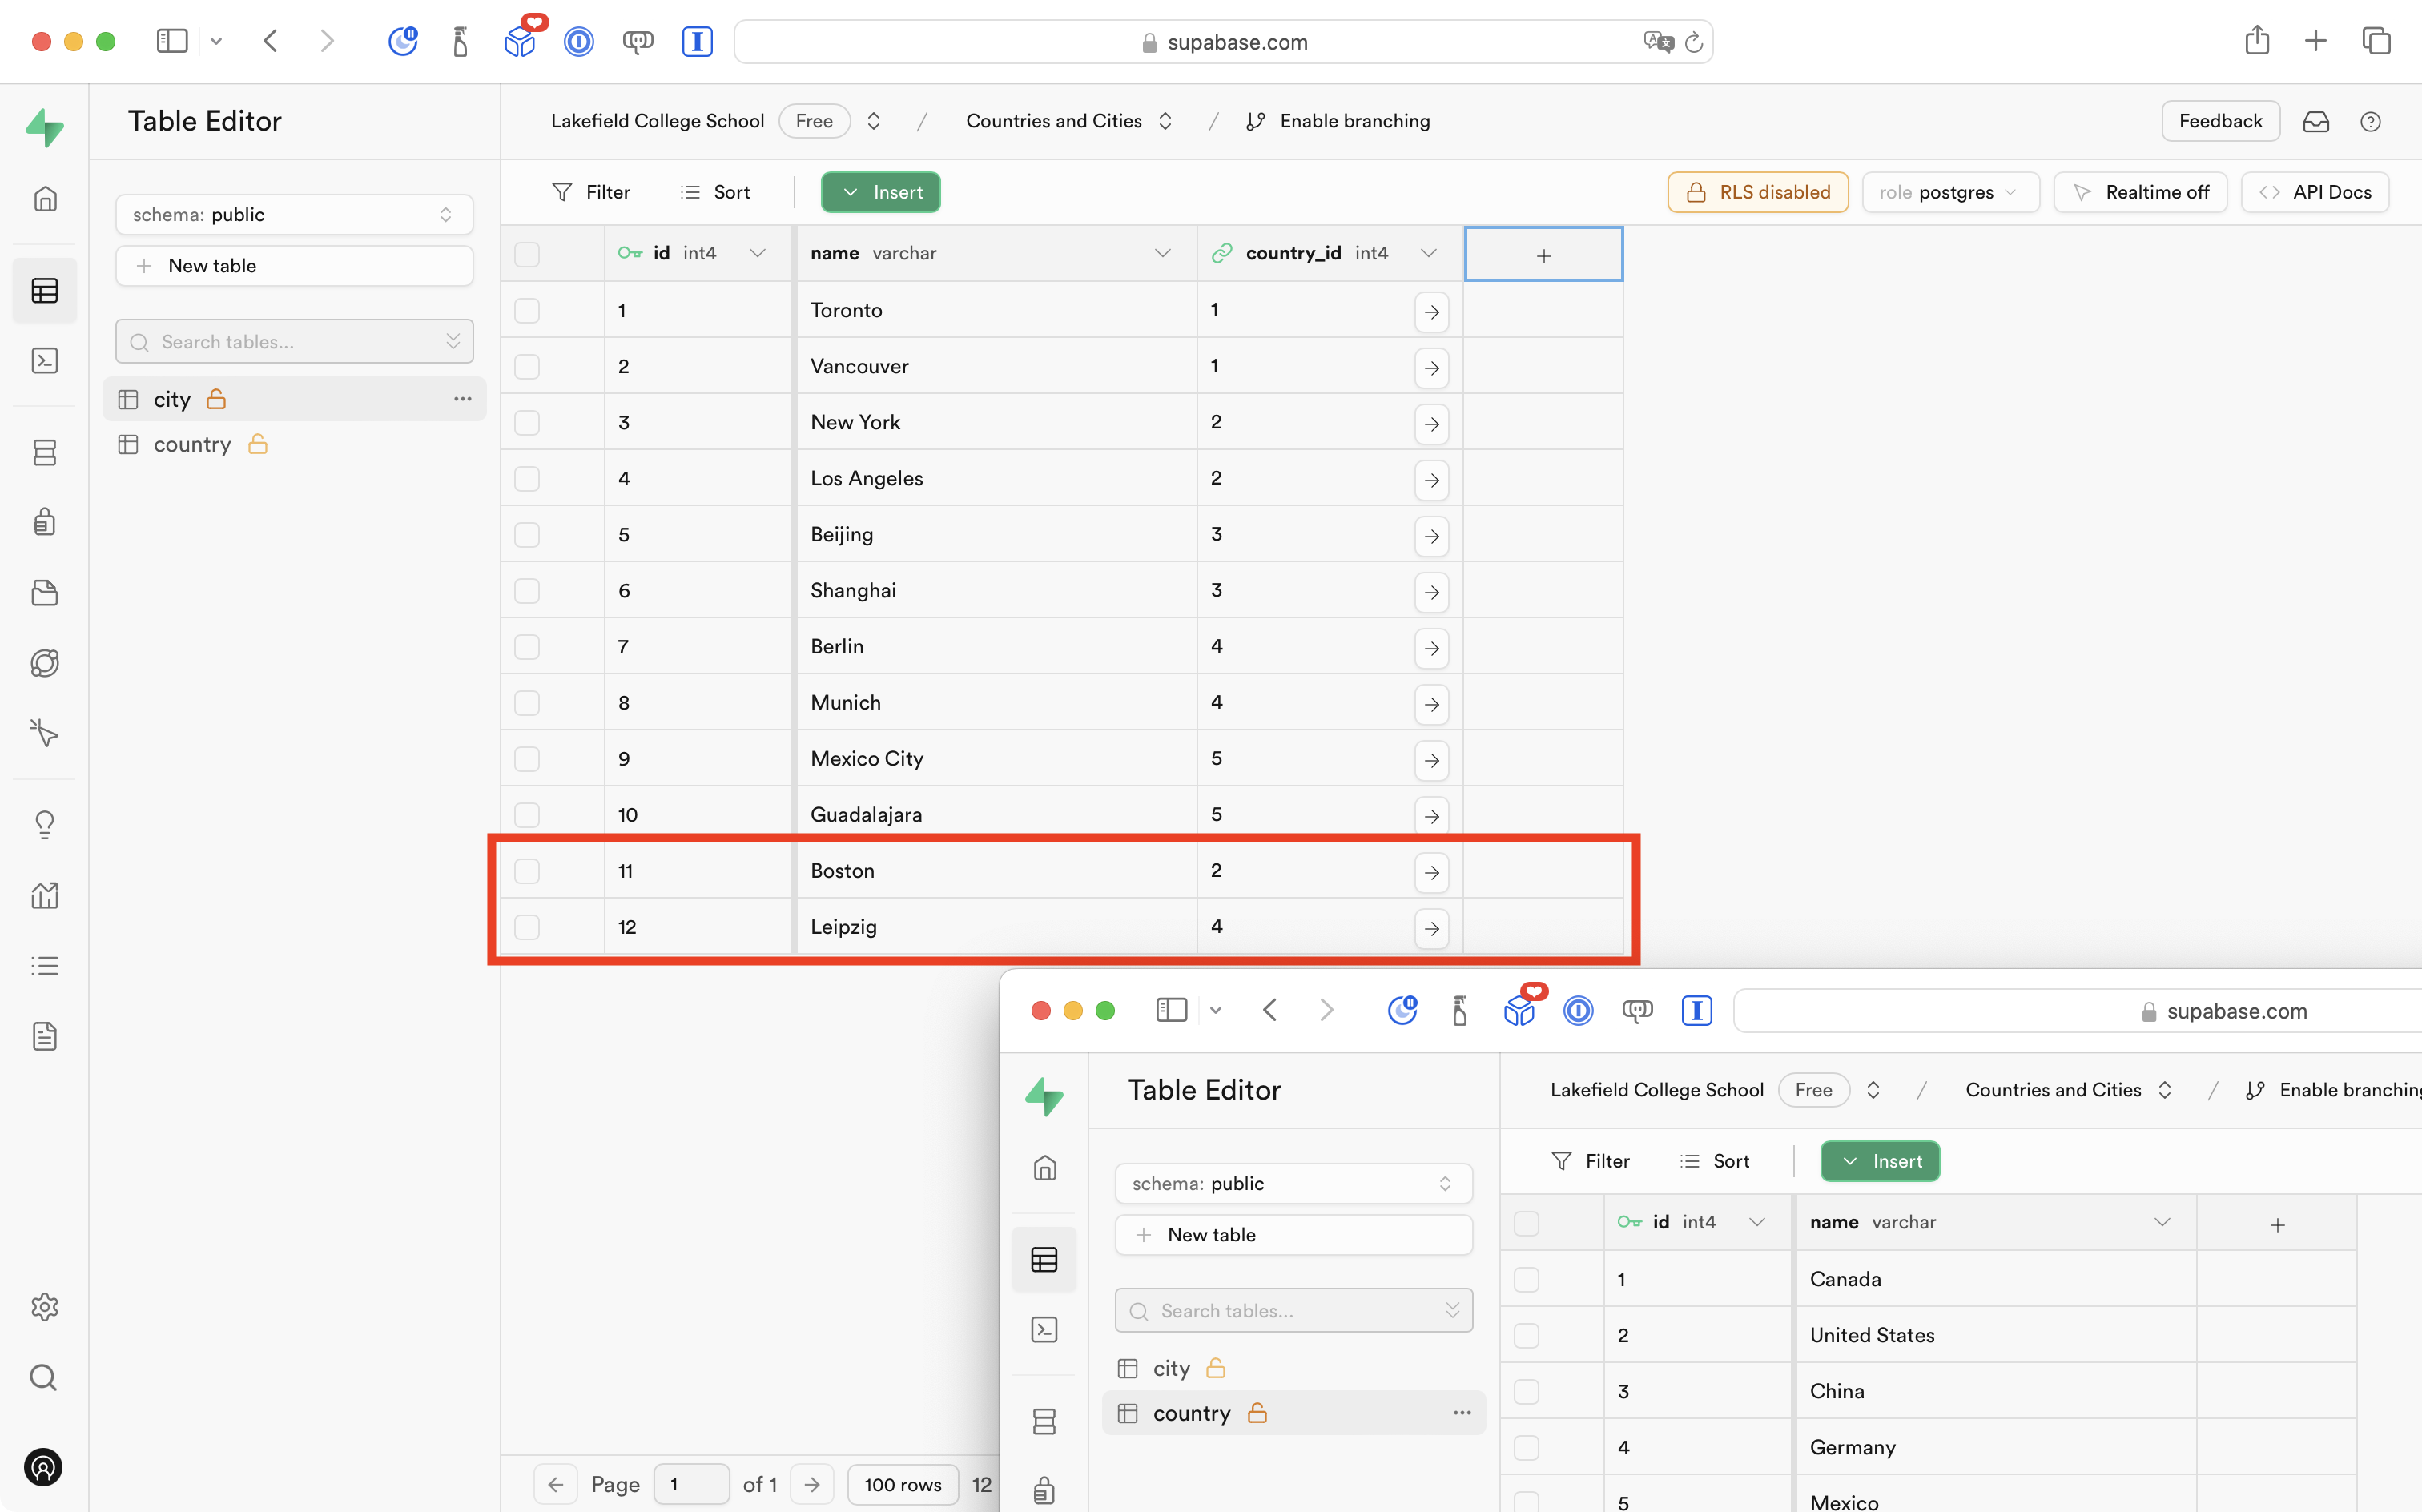
Task: Open the city table options menu
Action: click(x=462, y=399)
